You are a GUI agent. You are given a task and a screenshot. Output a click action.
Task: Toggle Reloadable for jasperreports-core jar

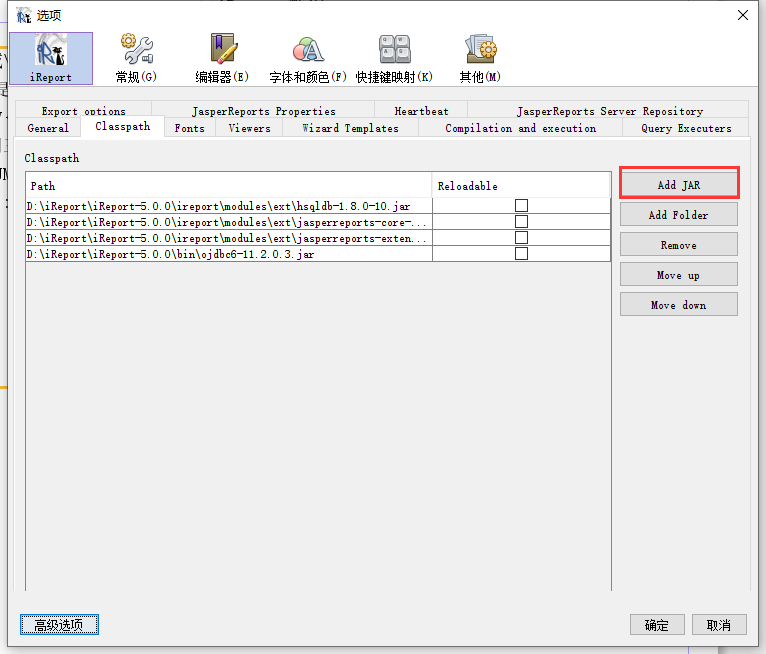coord(521,222)
